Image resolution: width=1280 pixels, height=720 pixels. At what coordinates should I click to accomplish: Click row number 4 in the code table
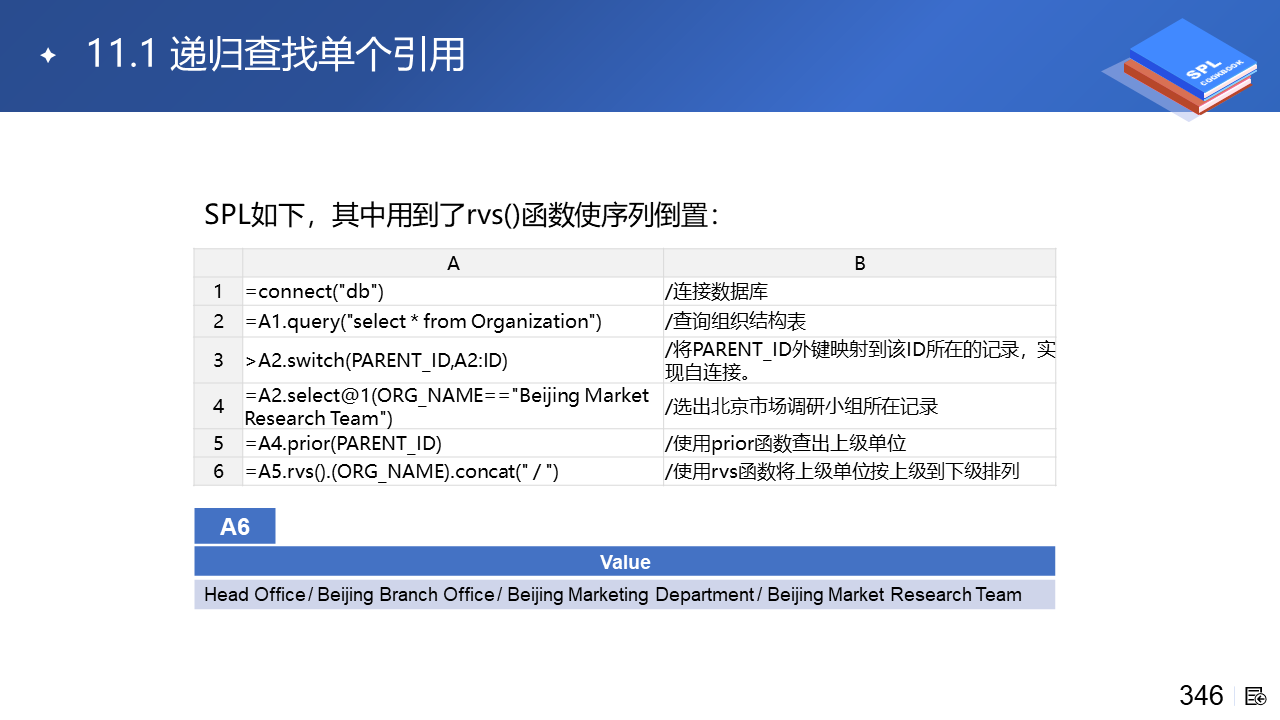pyautogui.click(x=218, y=406)
